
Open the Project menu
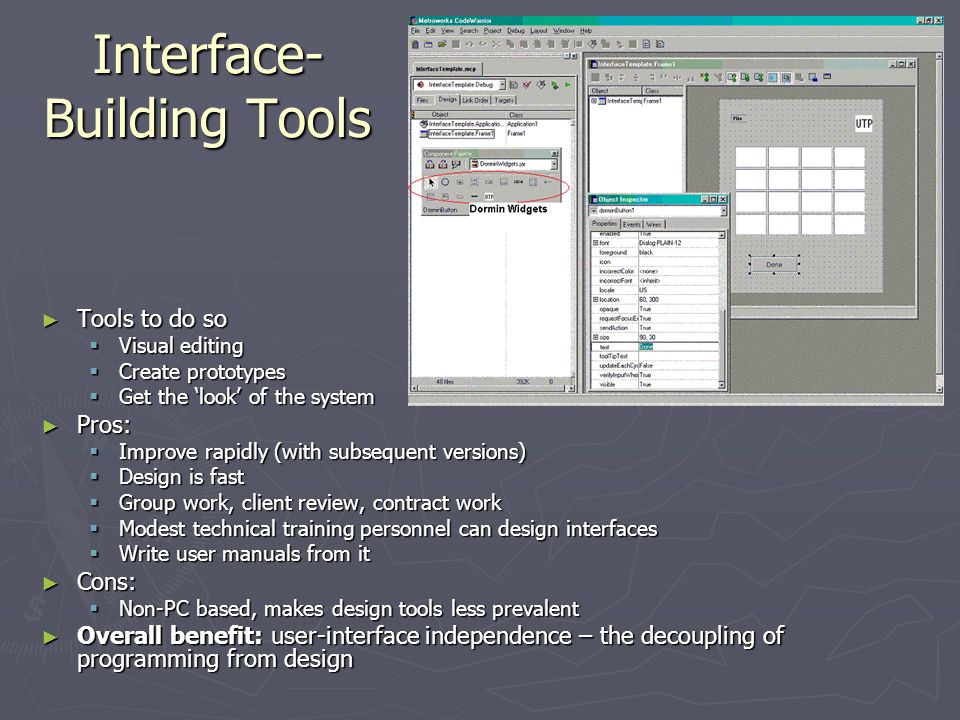click(492, 31)
